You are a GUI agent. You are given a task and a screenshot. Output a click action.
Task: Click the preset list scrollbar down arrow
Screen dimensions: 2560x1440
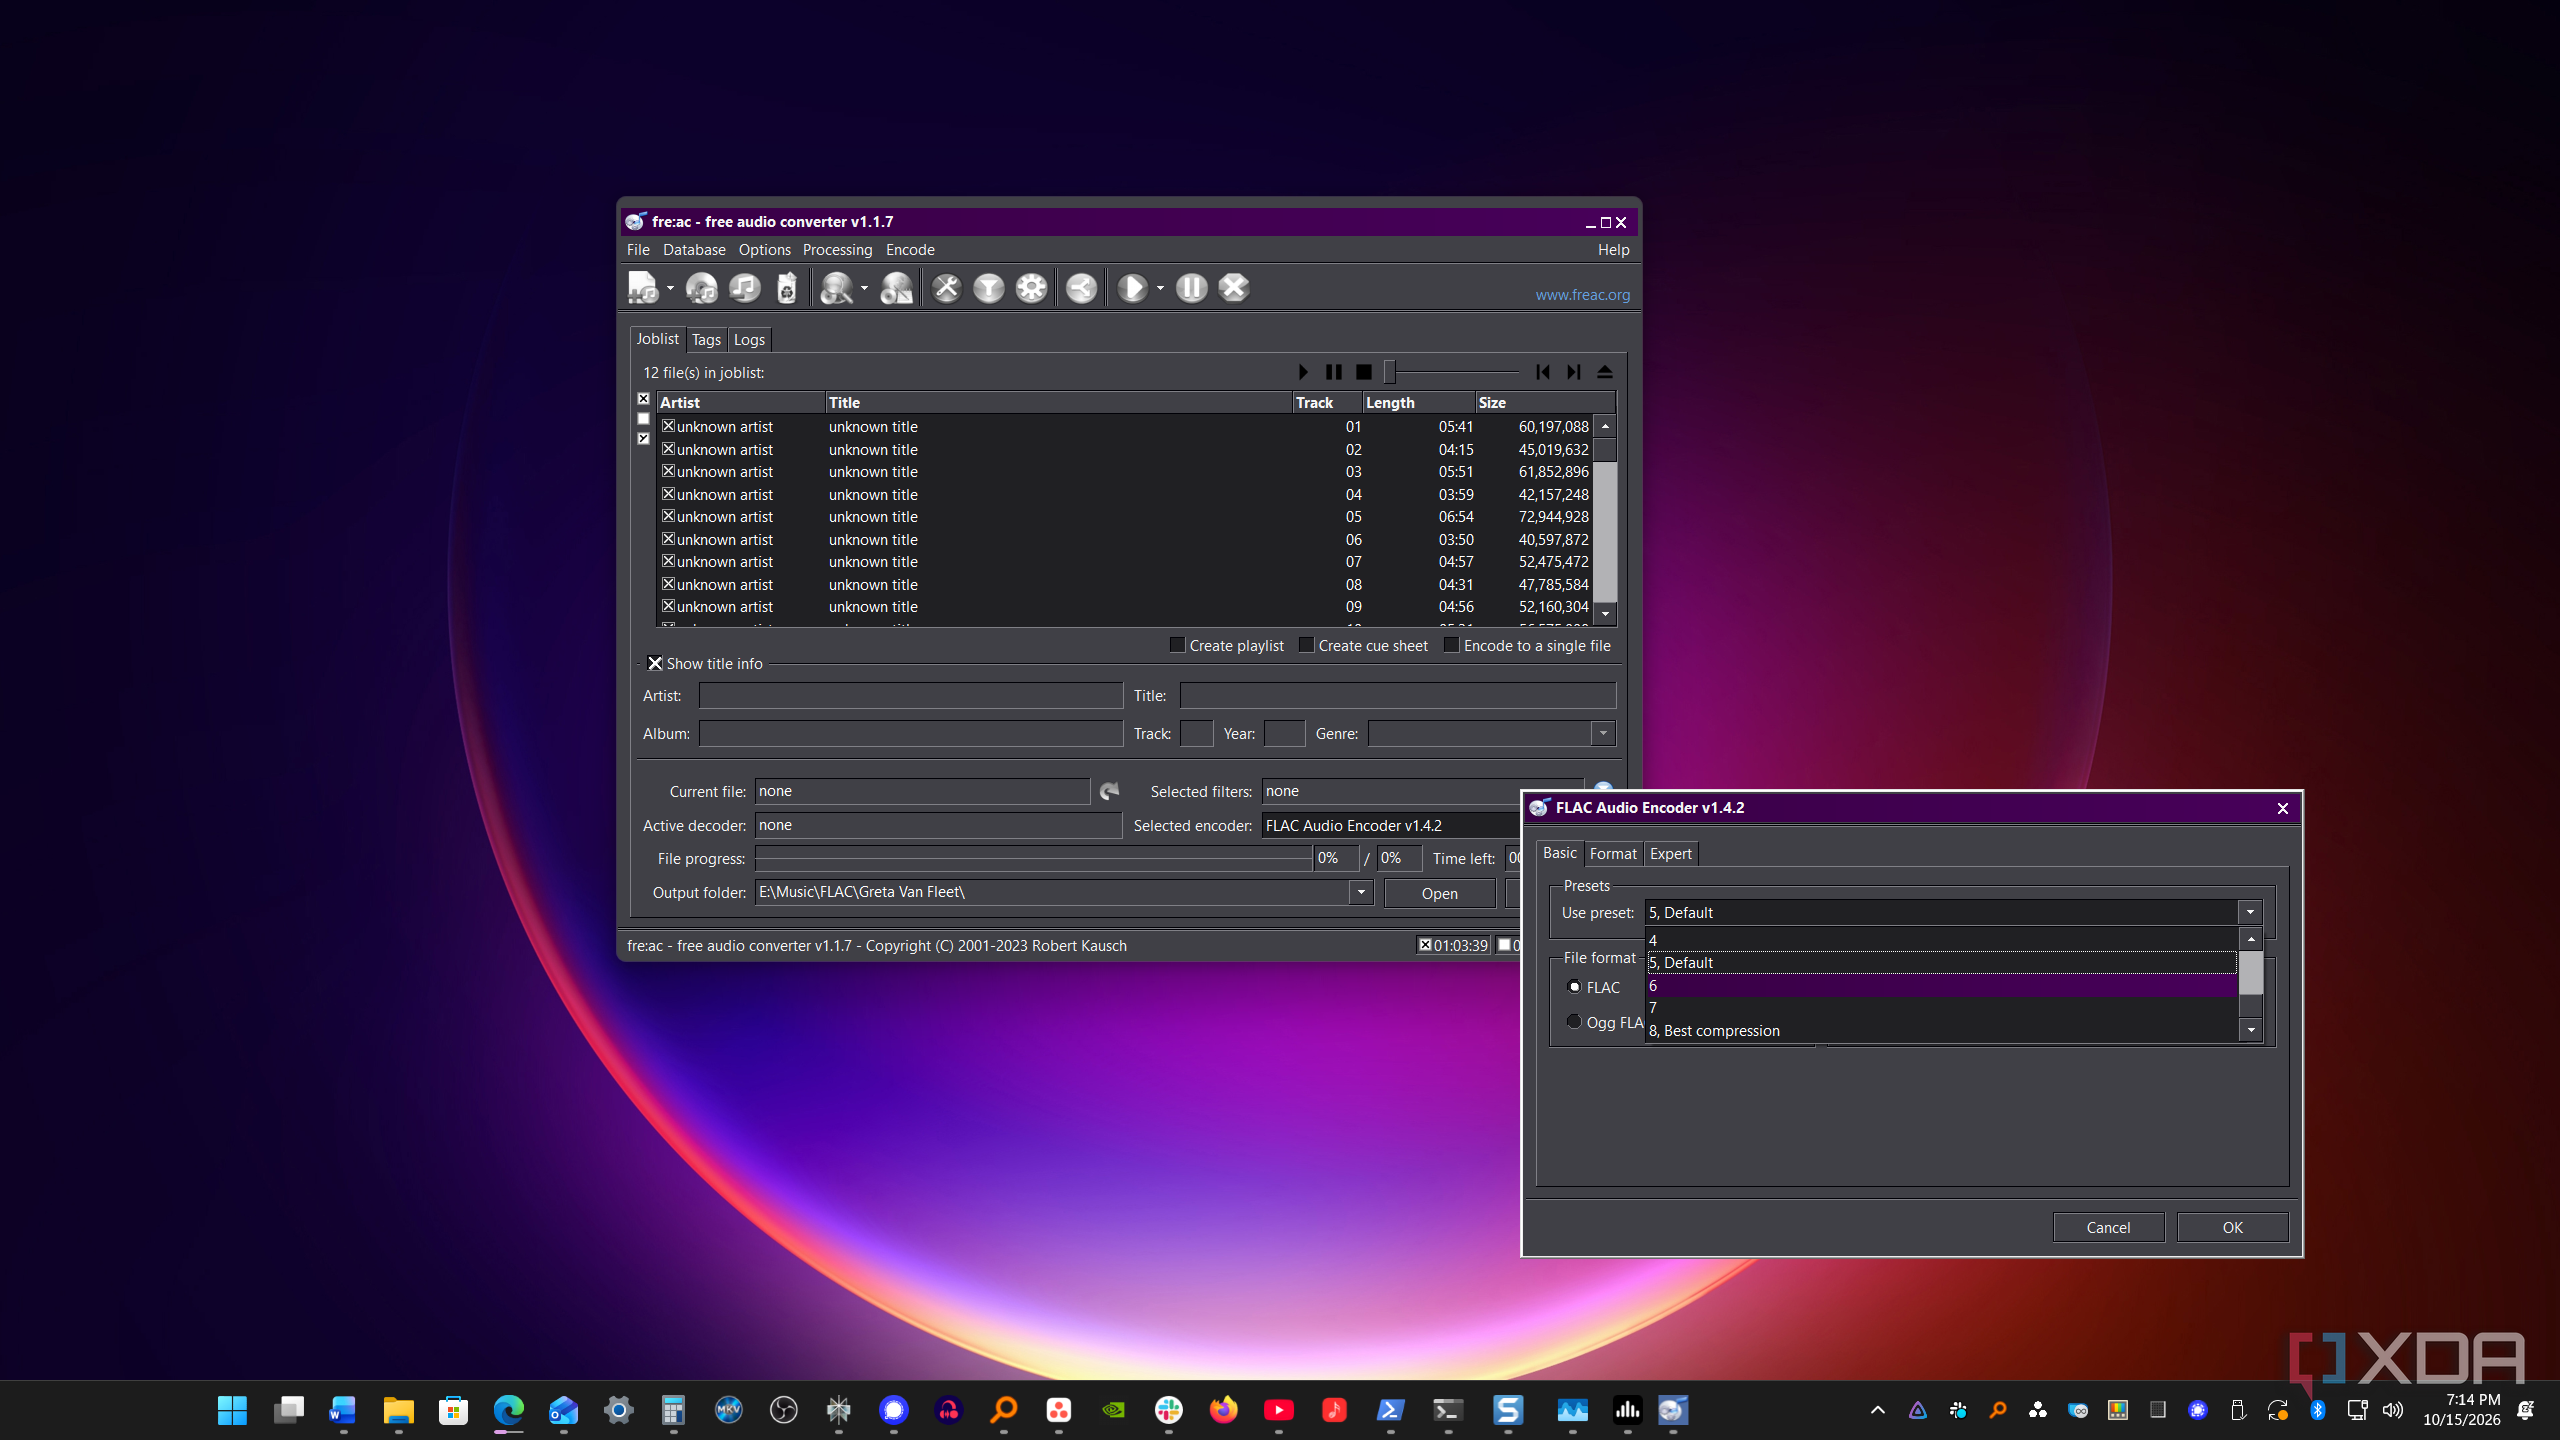click(x=2250, y=1030)
